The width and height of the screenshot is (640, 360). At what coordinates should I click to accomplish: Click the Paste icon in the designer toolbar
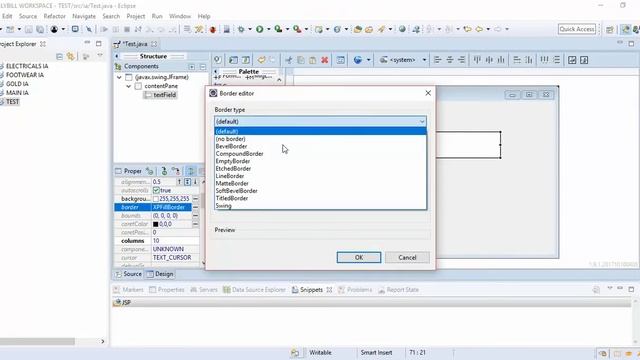313,60
